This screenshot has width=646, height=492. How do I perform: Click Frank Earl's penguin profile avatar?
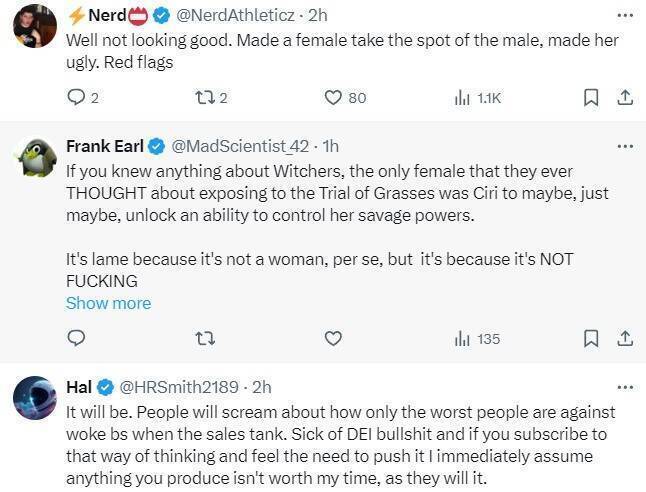[34, 157]
